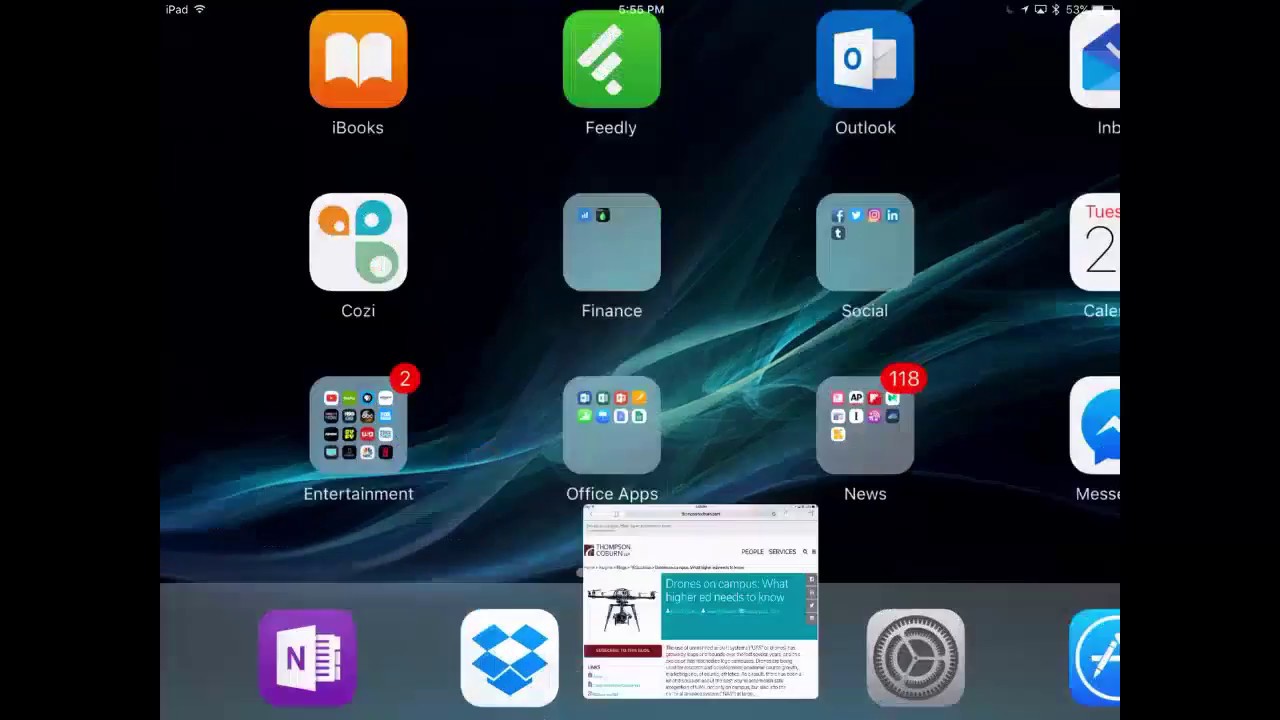Open the Entertainment folder with badge 2
Image resolution: width=1280 pixels, height=720 pixels.
pos(358,425)
